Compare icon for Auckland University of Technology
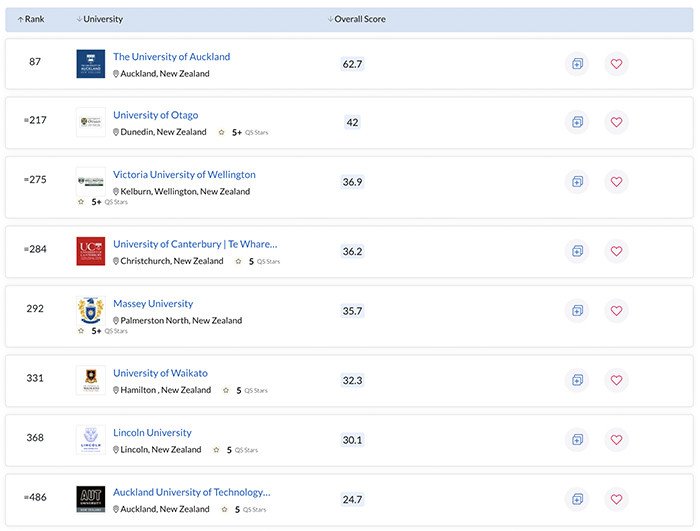This screenshot has width=700, height=531. (x=577, y=499)
